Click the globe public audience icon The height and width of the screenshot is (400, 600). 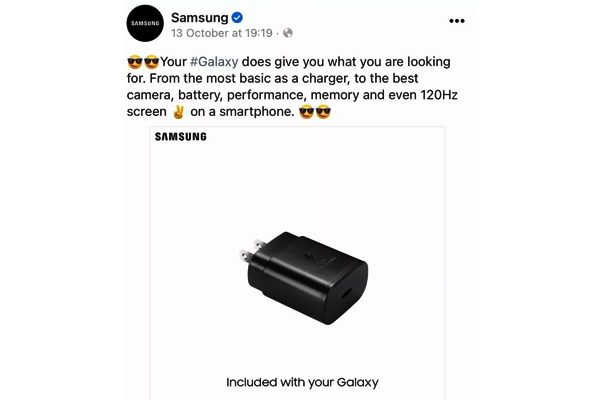[x=288, y=33]
